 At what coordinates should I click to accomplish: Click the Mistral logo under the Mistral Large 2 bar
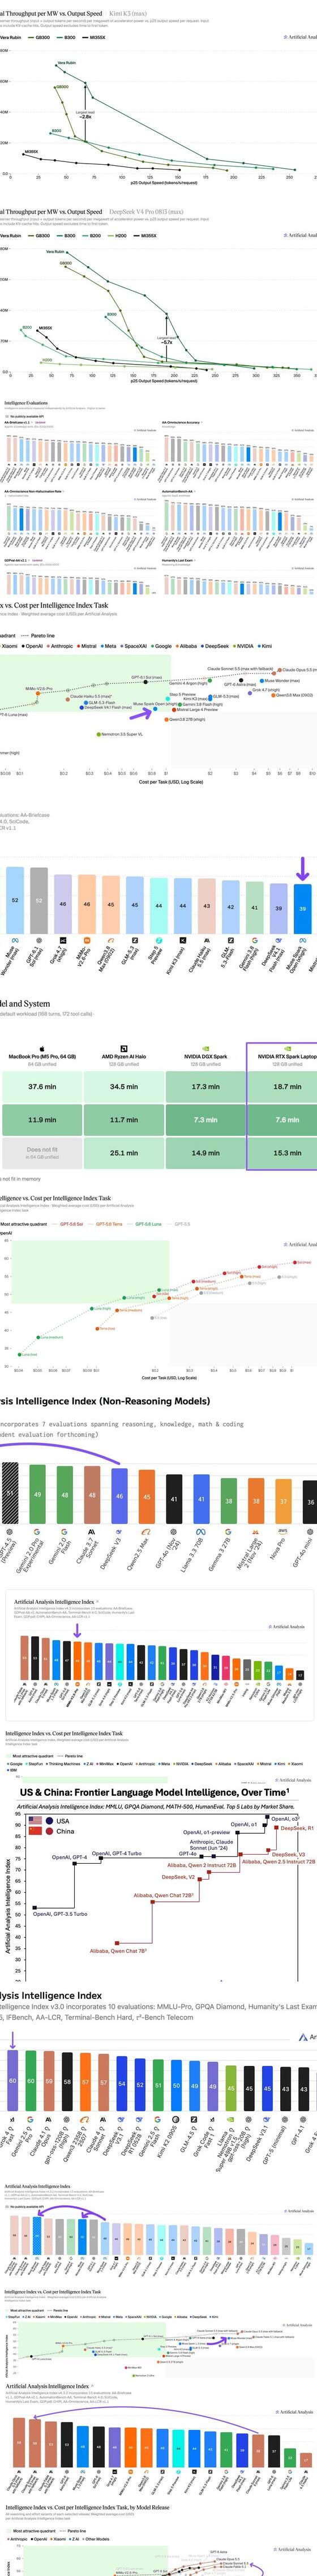tap(255, 1532)
